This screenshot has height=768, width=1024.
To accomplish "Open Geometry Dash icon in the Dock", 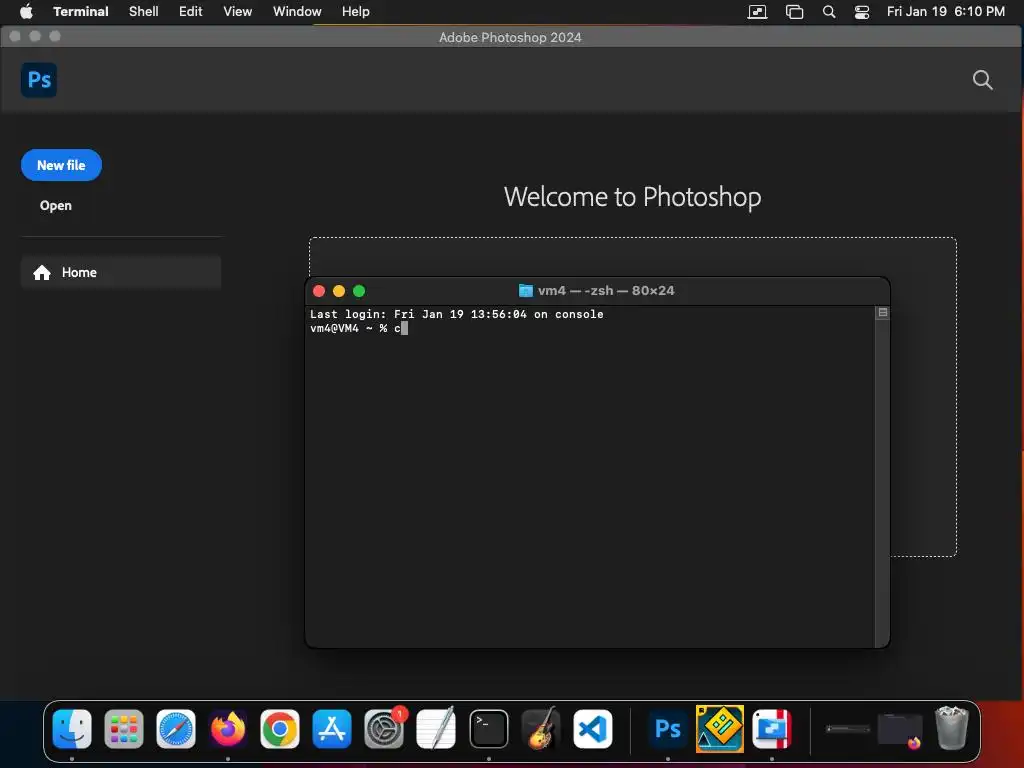I will pos(720,729).
